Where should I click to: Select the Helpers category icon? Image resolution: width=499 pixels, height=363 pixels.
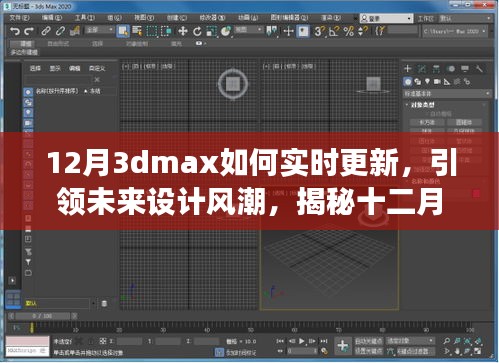pos(447,81)
